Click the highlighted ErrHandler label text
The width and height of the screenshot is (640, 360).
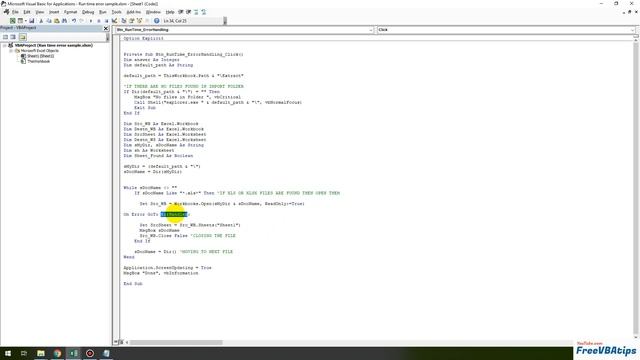point(174,214)
